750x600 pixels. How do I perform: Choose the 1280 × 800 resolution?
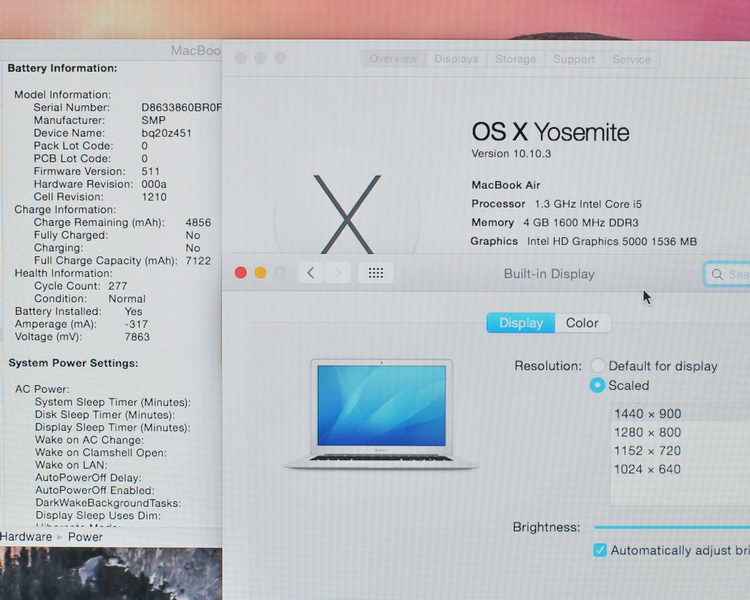(x=680, y=432)
